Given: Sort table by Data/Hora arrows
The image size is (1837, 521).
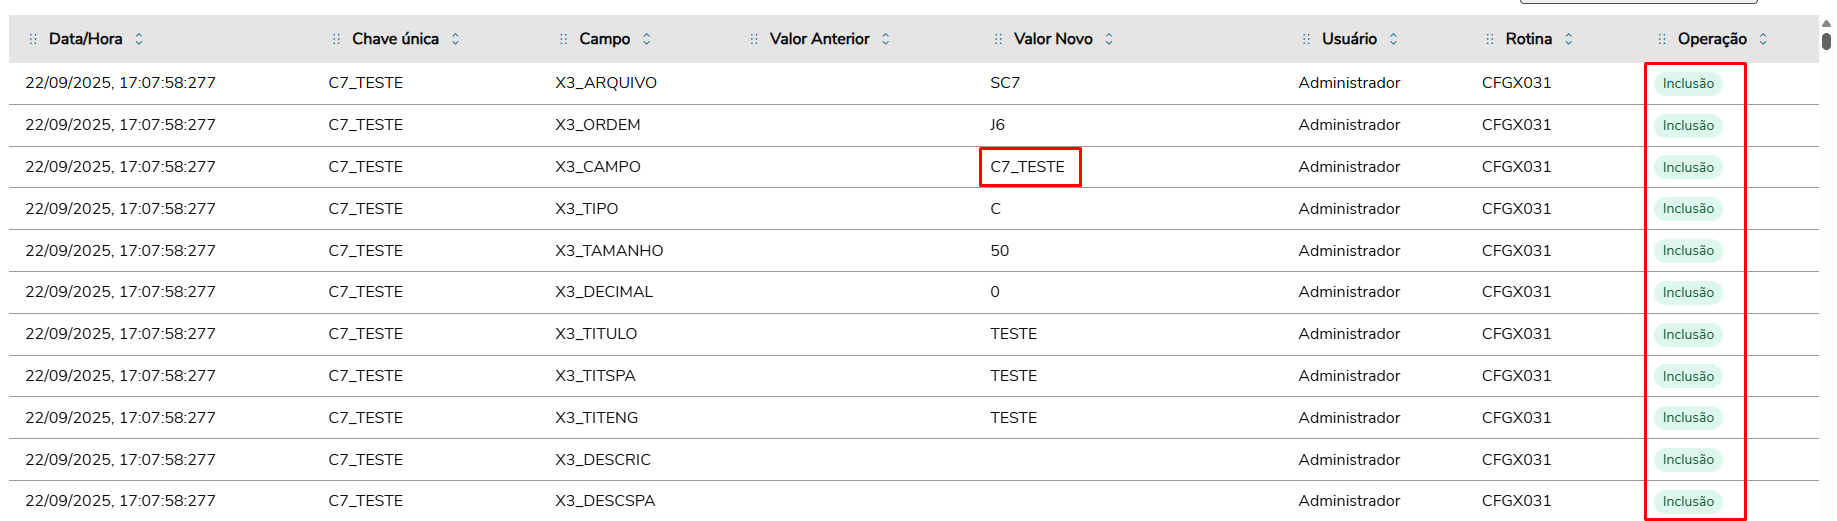Looking at the screenshot, I should click(x=139, y=39).
